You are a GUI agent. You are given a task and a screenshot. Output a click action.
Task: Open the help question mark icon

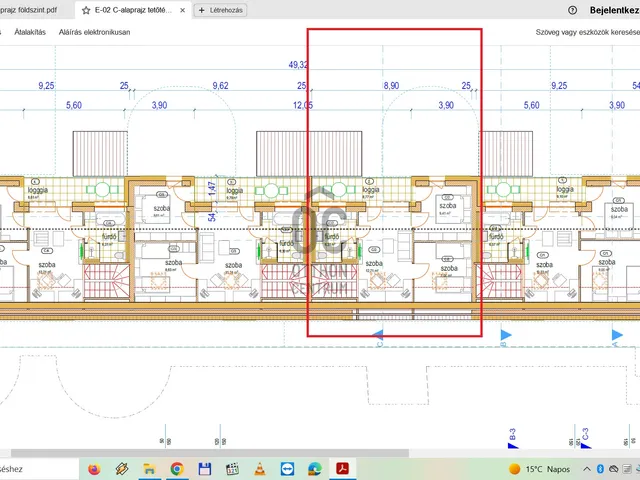pos(572,10)
